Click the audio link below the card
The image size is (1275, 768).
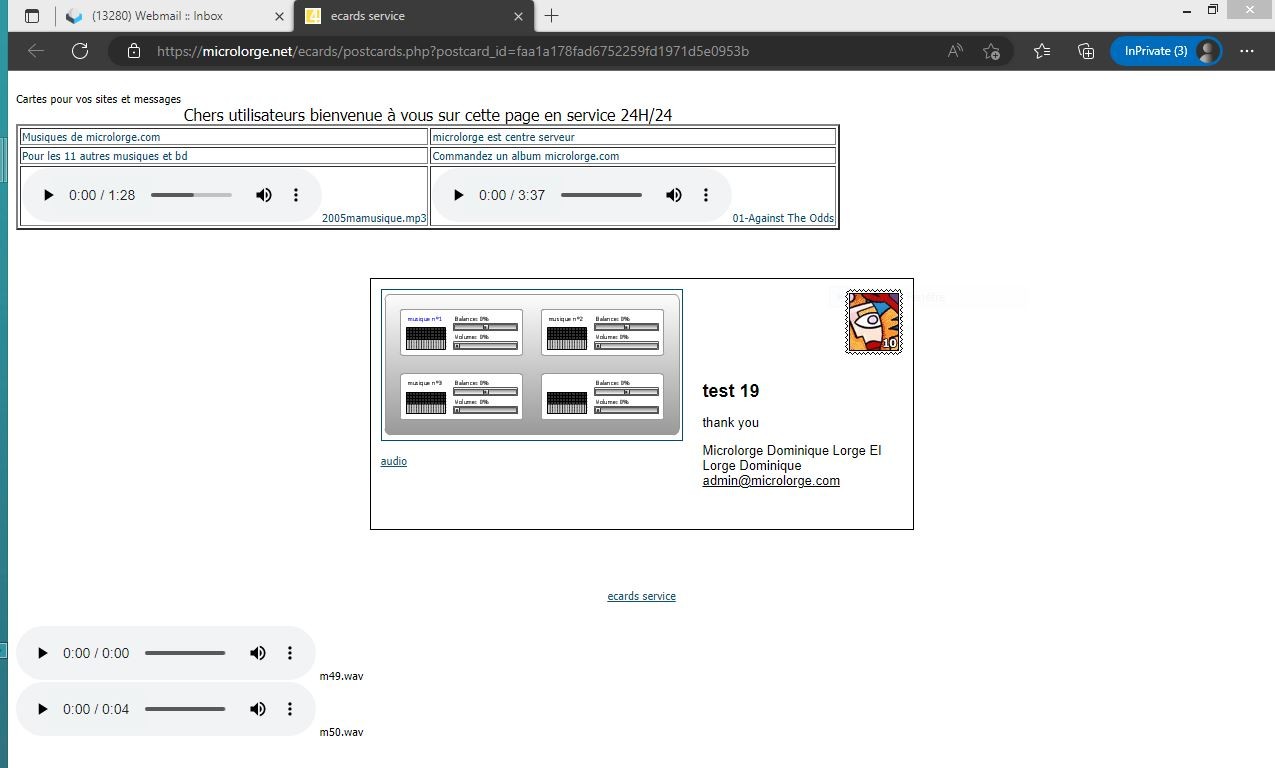coord(394,461)
